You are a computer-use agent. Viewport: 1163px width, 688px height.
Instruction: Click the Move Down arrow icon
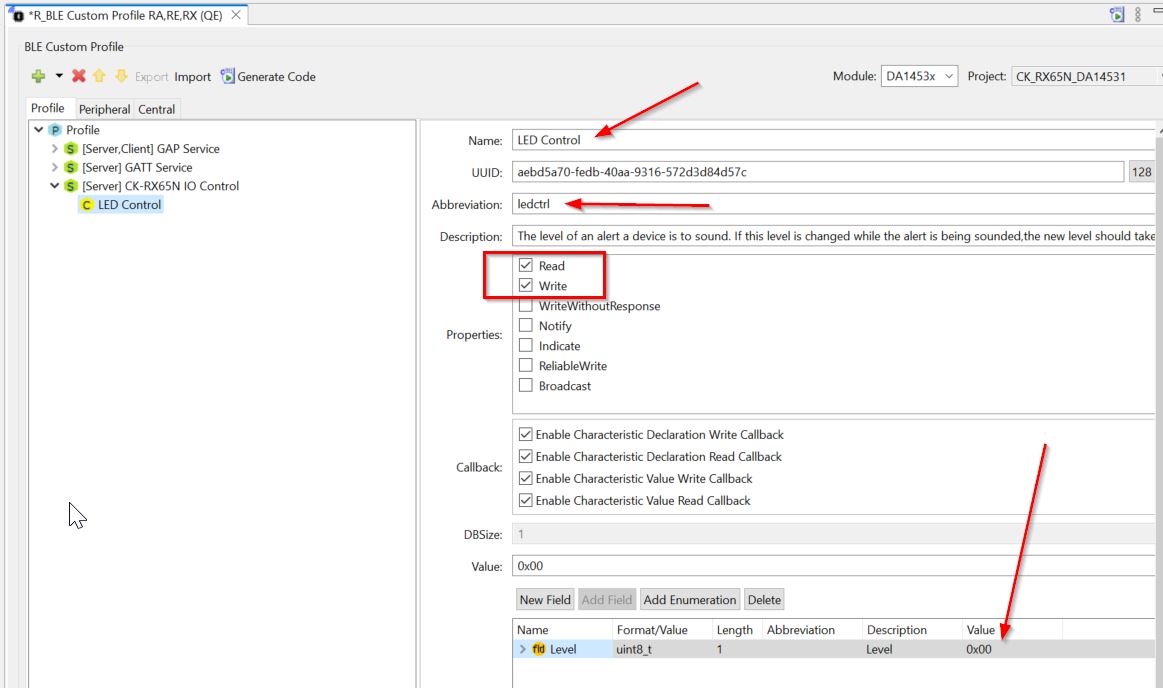click(x=121, y=76)
